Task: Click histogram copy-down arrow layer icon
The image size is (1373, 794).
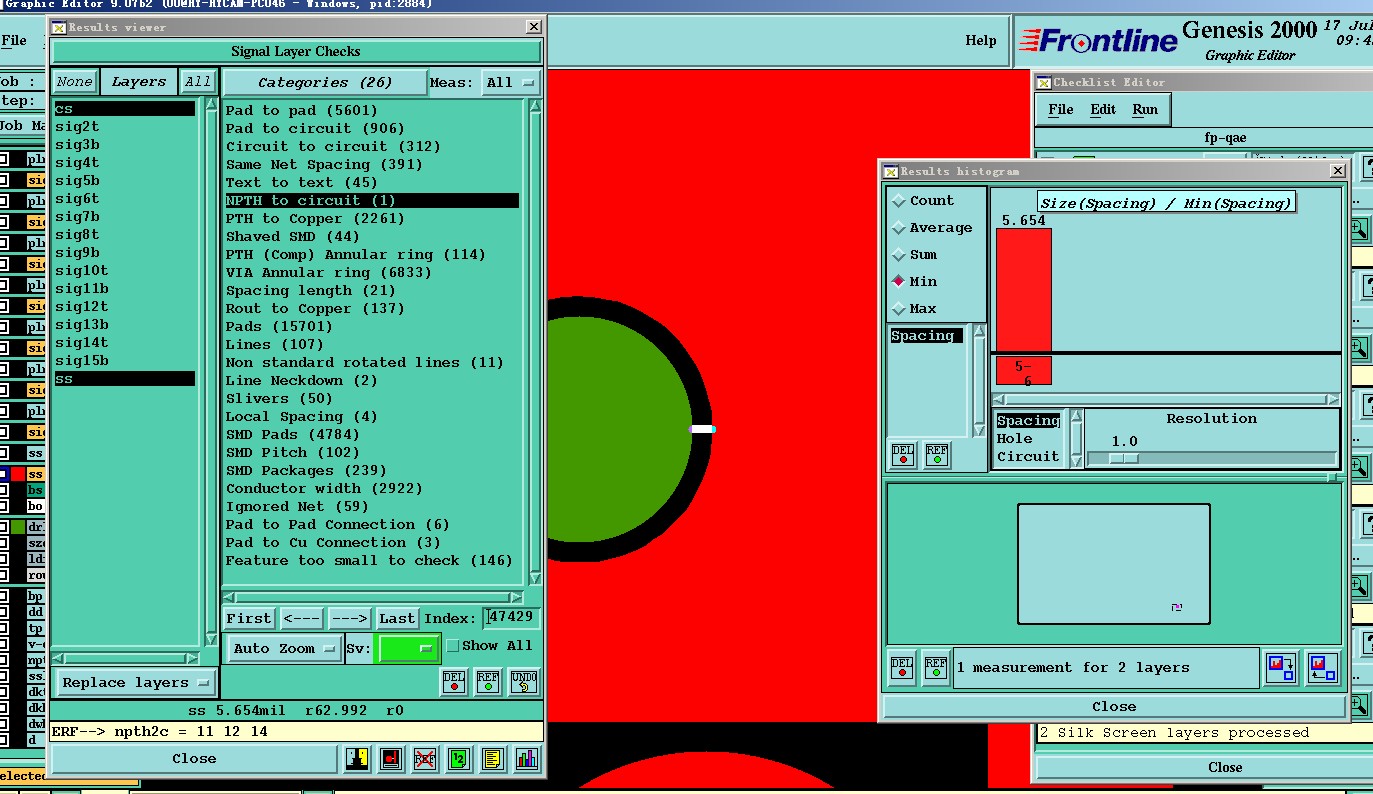Action: click(1281, 667)
